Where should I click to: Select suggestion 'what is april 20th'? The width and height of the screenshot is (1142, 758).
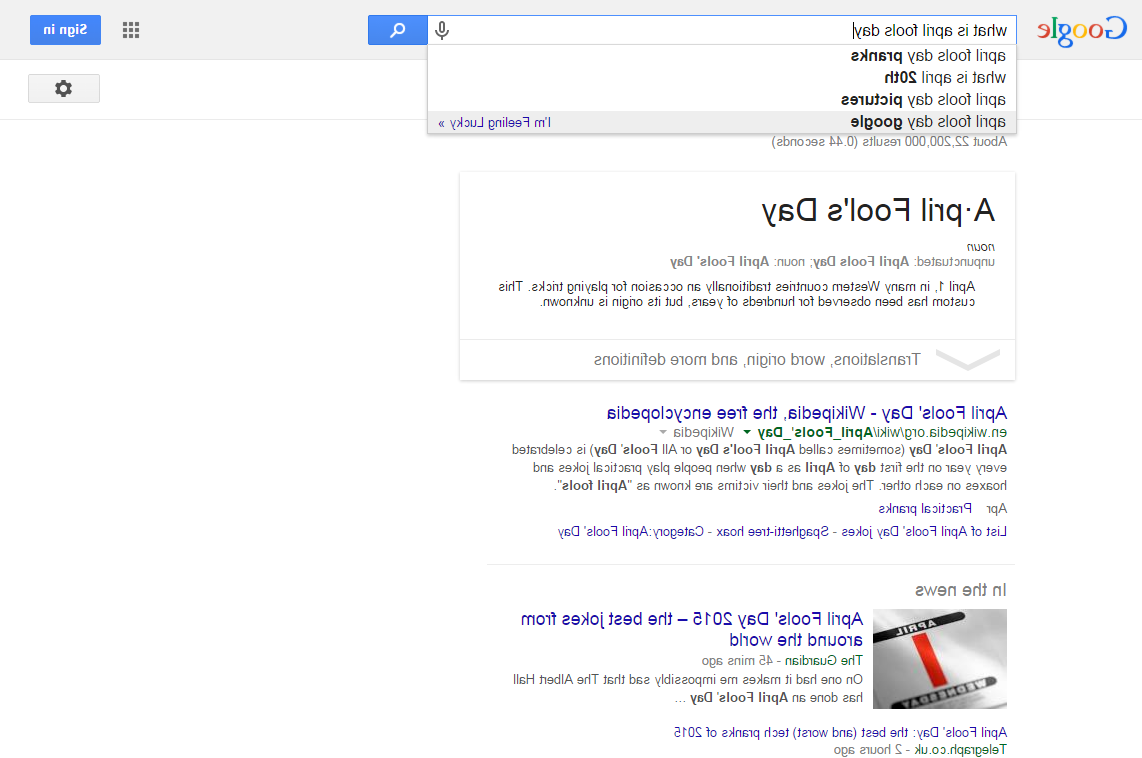pos(722,77)
